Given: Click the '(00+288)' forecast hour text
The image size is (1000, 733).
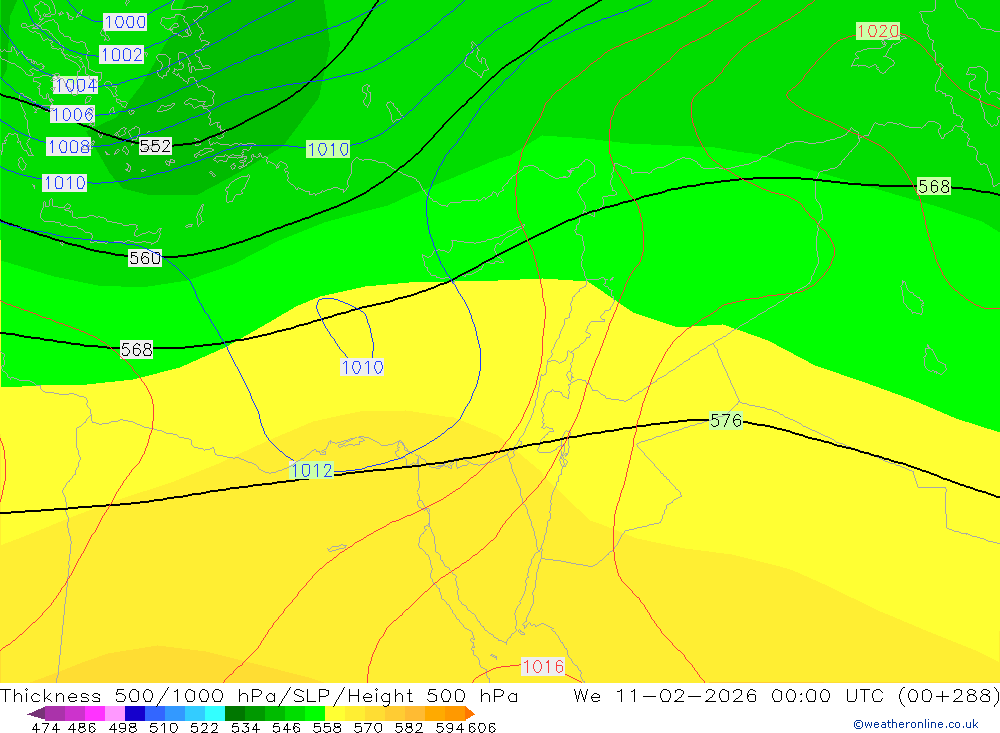Looking at the screenshot, I should 948,695.
